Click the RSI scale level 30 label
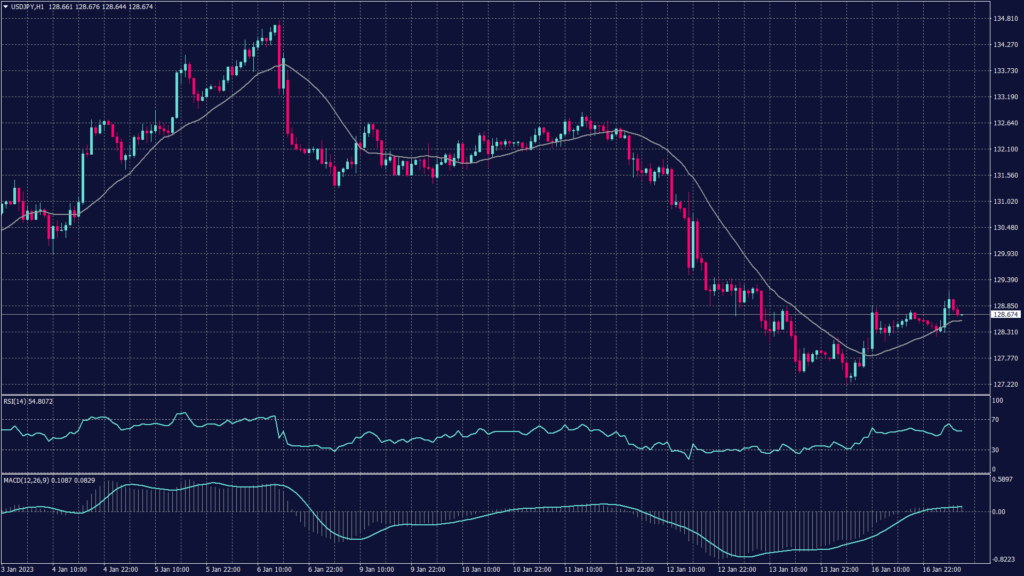The height and width of the screenshot is (576, 1024). click(996, 450)
